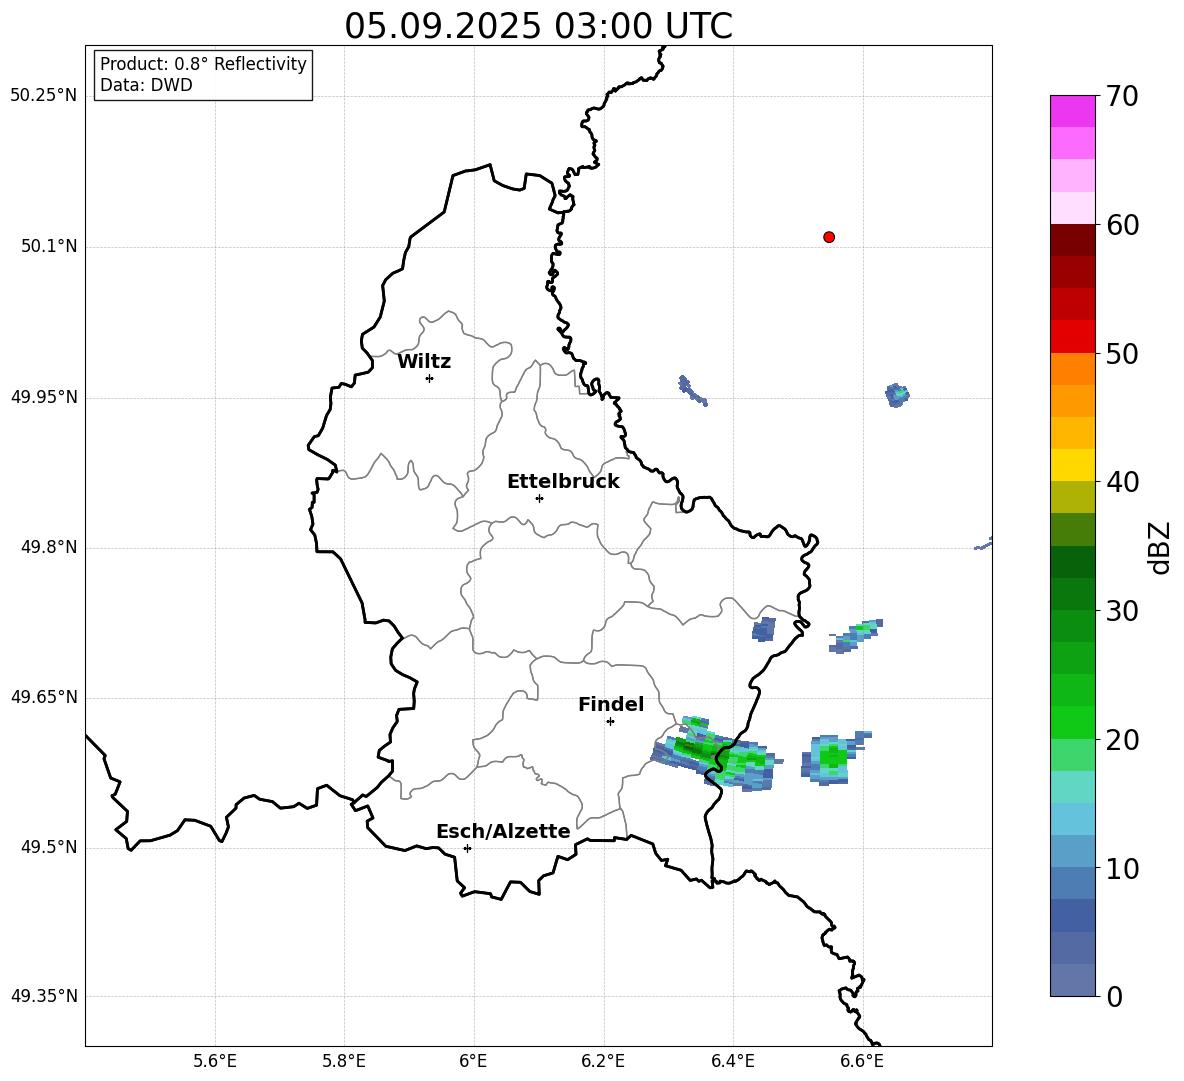Click the dBZ colorbar label

tap(1159, 547)
